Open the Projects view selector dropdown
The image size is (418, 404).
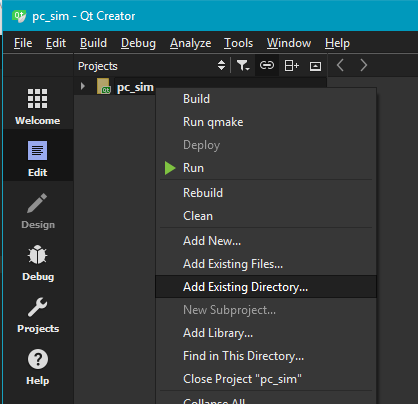152,66
